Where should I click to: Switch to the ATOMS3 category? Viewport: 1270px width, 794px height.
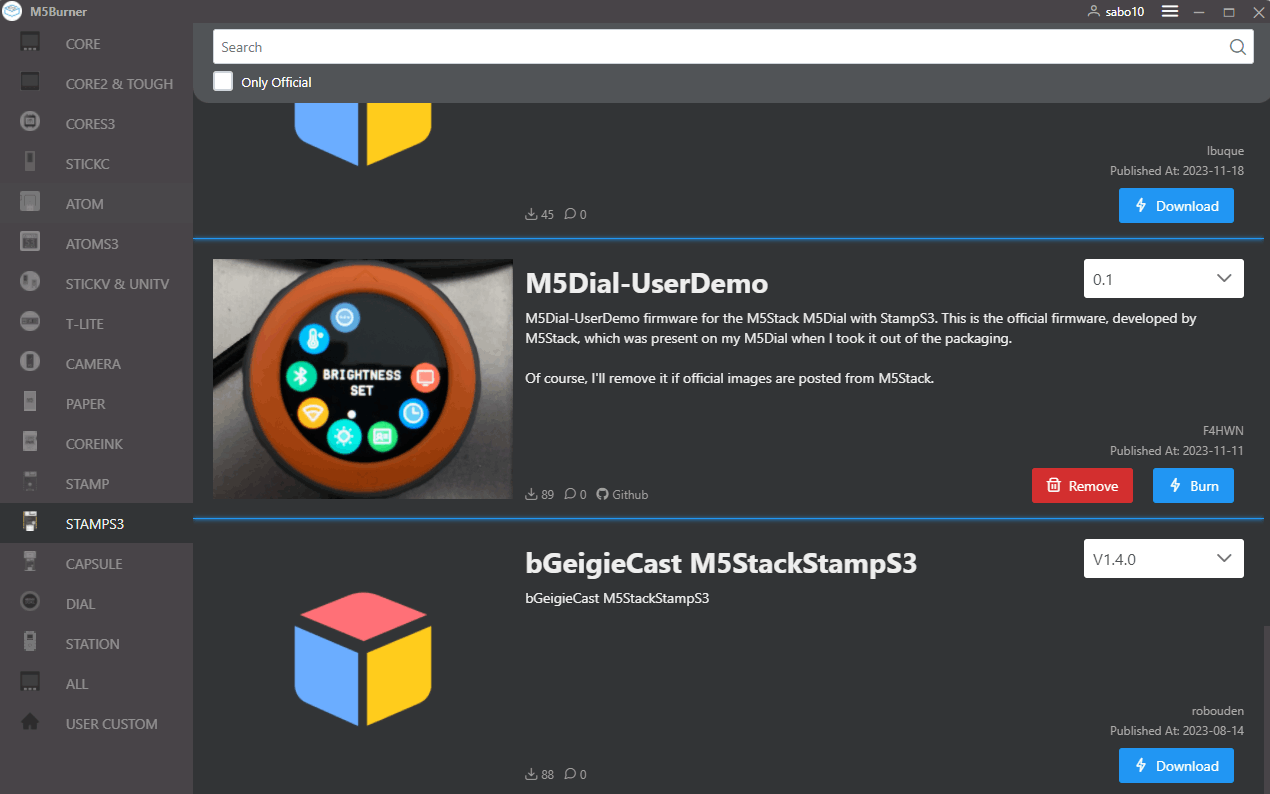(x=96, y=244)
